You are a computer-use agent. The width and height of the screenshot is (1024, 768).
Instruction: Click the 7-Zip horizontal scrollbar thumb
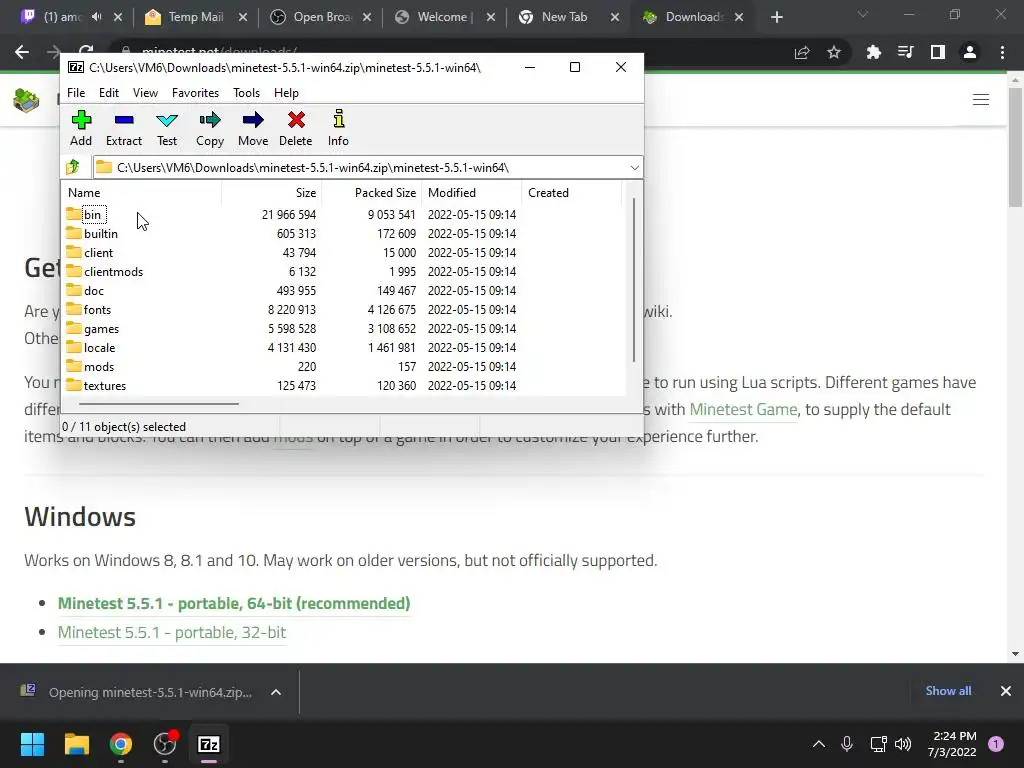click(159, 404)
